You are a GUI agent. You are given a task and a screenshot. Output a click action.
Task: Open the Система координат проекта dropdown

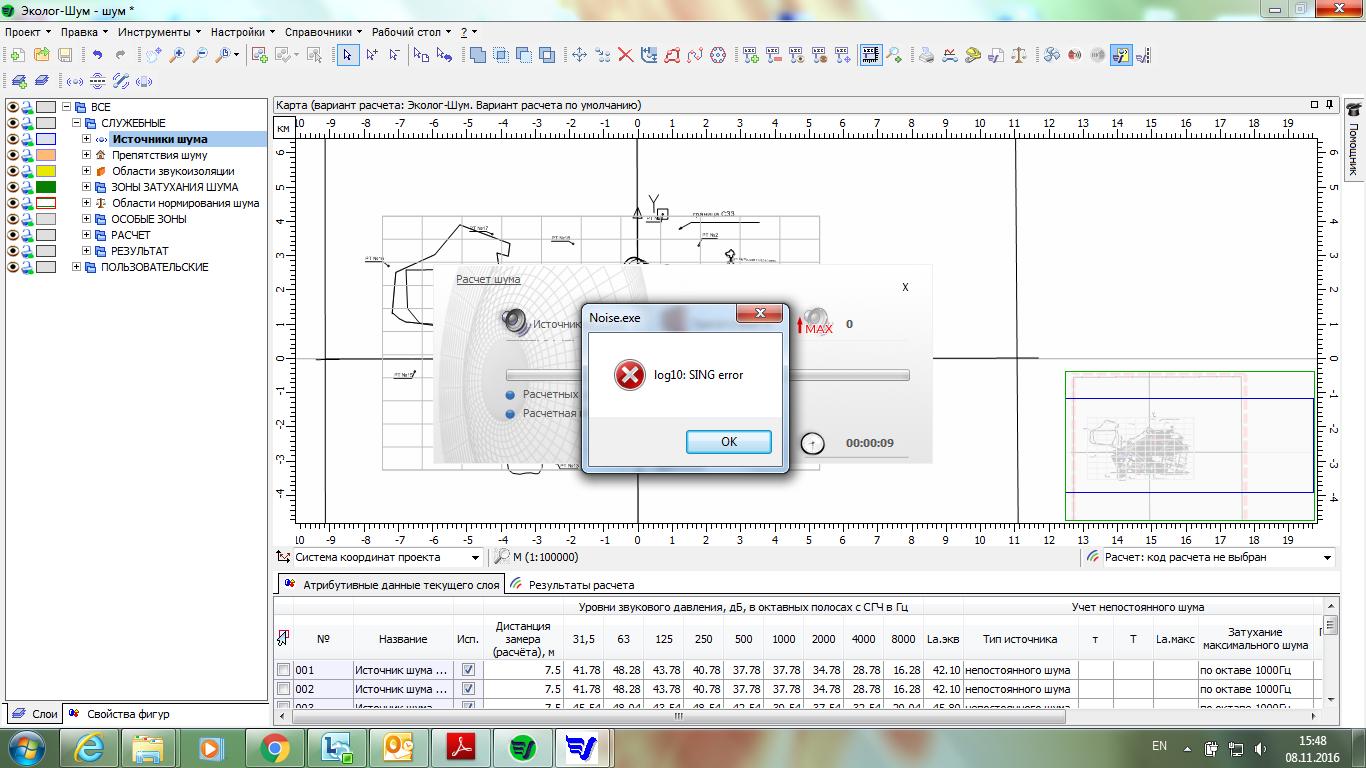coord(475,558)
